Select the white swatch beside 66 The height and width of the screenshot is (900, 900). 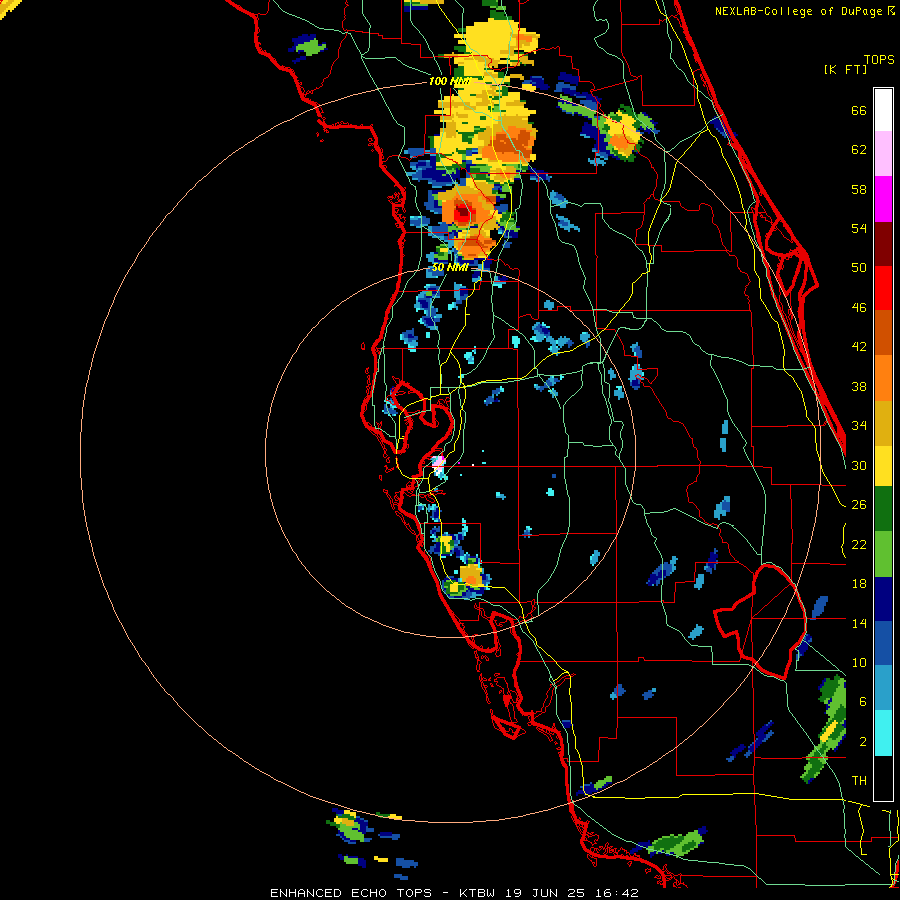[883, 110]
